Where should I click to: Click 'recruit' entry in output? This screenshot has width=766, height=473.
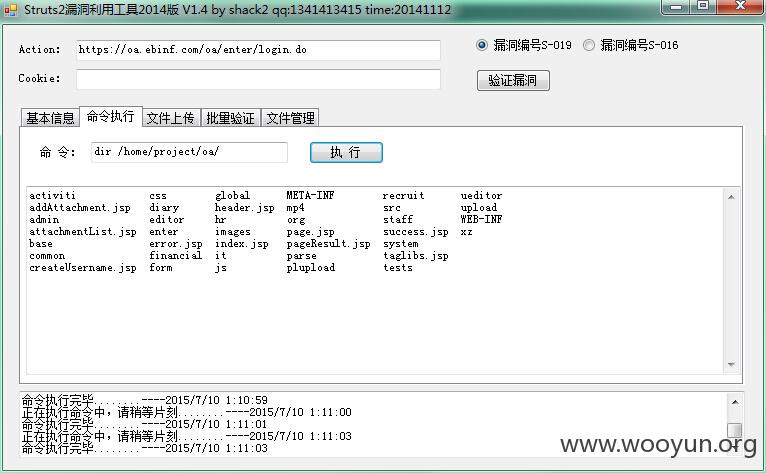tap(404, 195)
